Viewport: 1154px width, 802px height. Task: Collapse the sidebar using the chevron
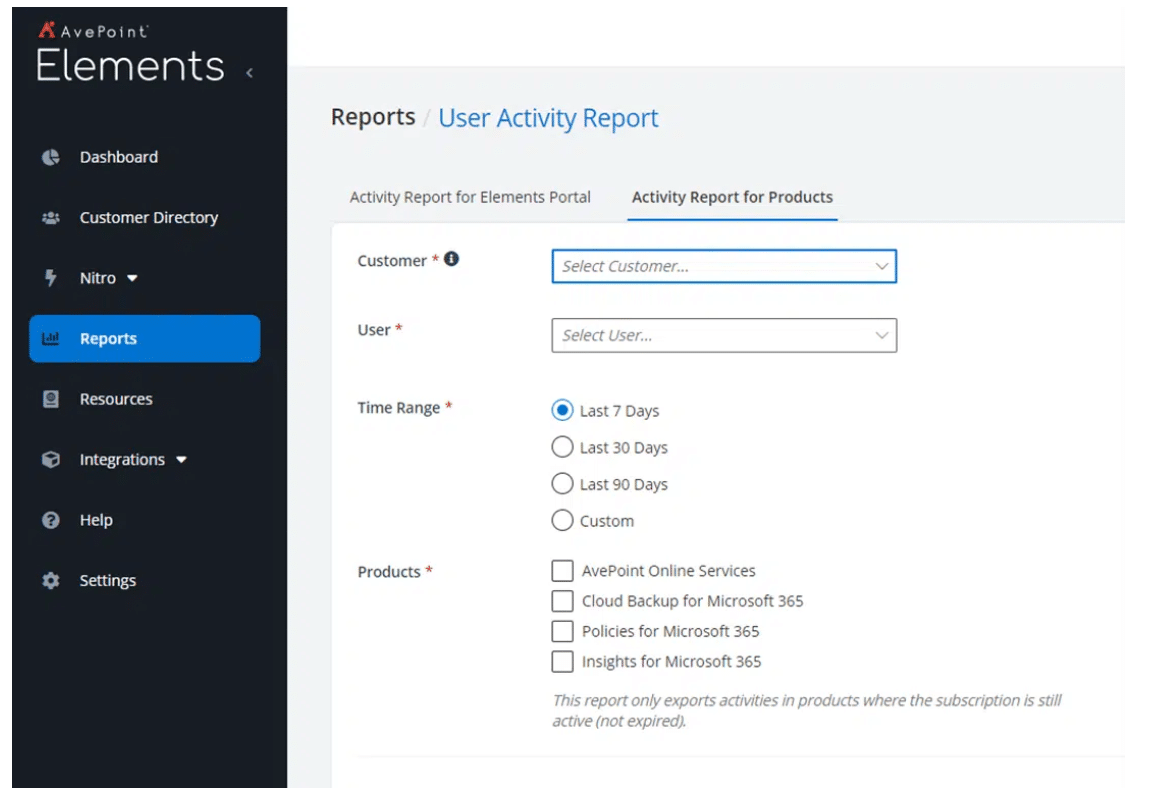tap(249, 72)
